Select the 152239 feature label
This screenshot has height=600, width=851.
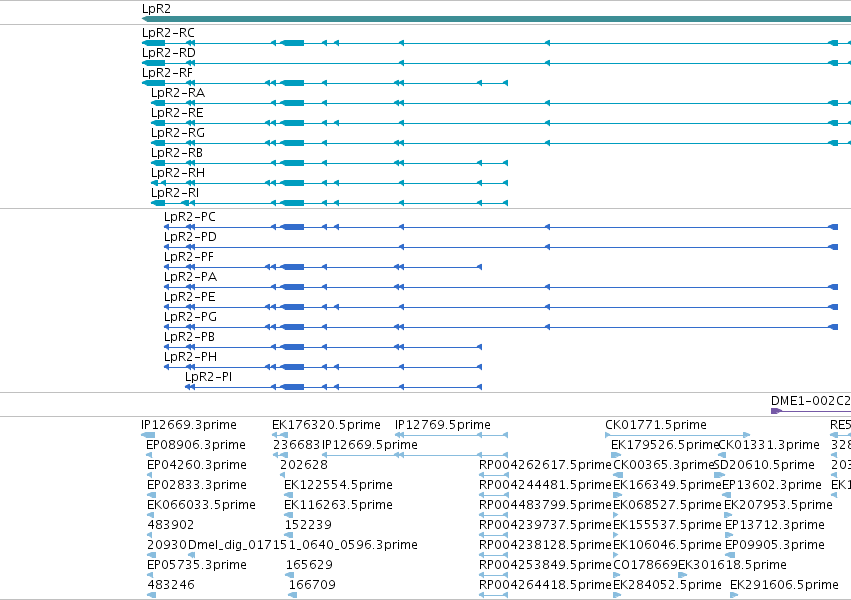click(308, 525)
